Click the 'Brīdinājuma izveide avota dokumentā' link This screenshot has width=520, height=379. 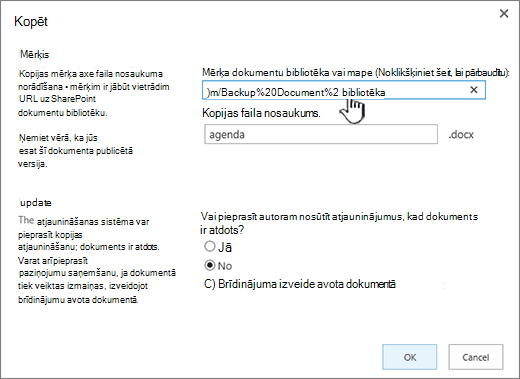pos(307,284)
